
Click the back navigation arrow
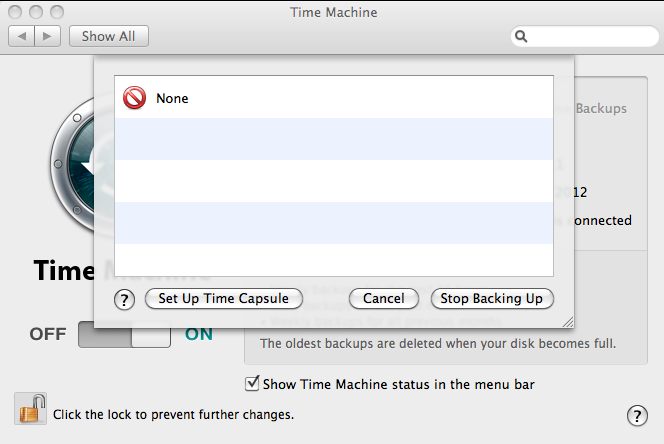coord(22,36)
